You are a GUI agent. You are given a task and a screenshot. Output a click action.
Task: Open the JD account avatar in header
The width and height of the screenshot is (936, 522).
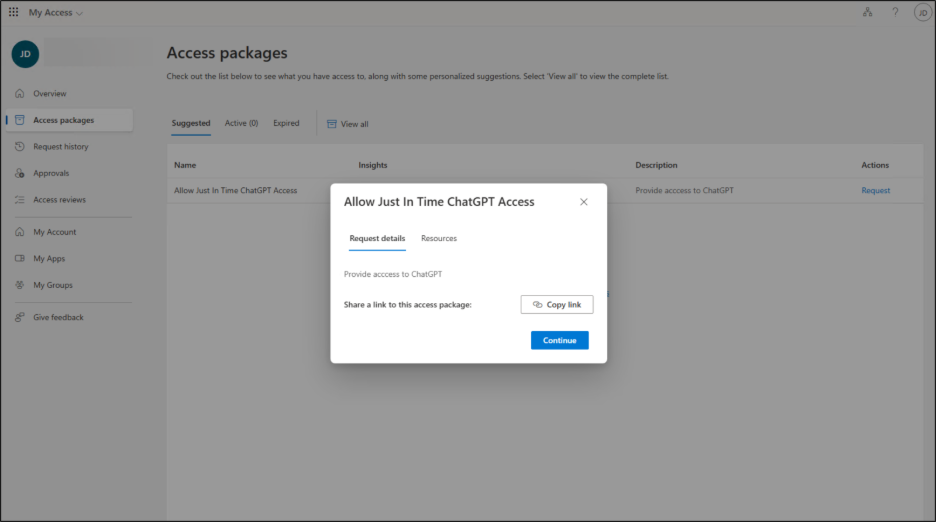coord(921,13)
